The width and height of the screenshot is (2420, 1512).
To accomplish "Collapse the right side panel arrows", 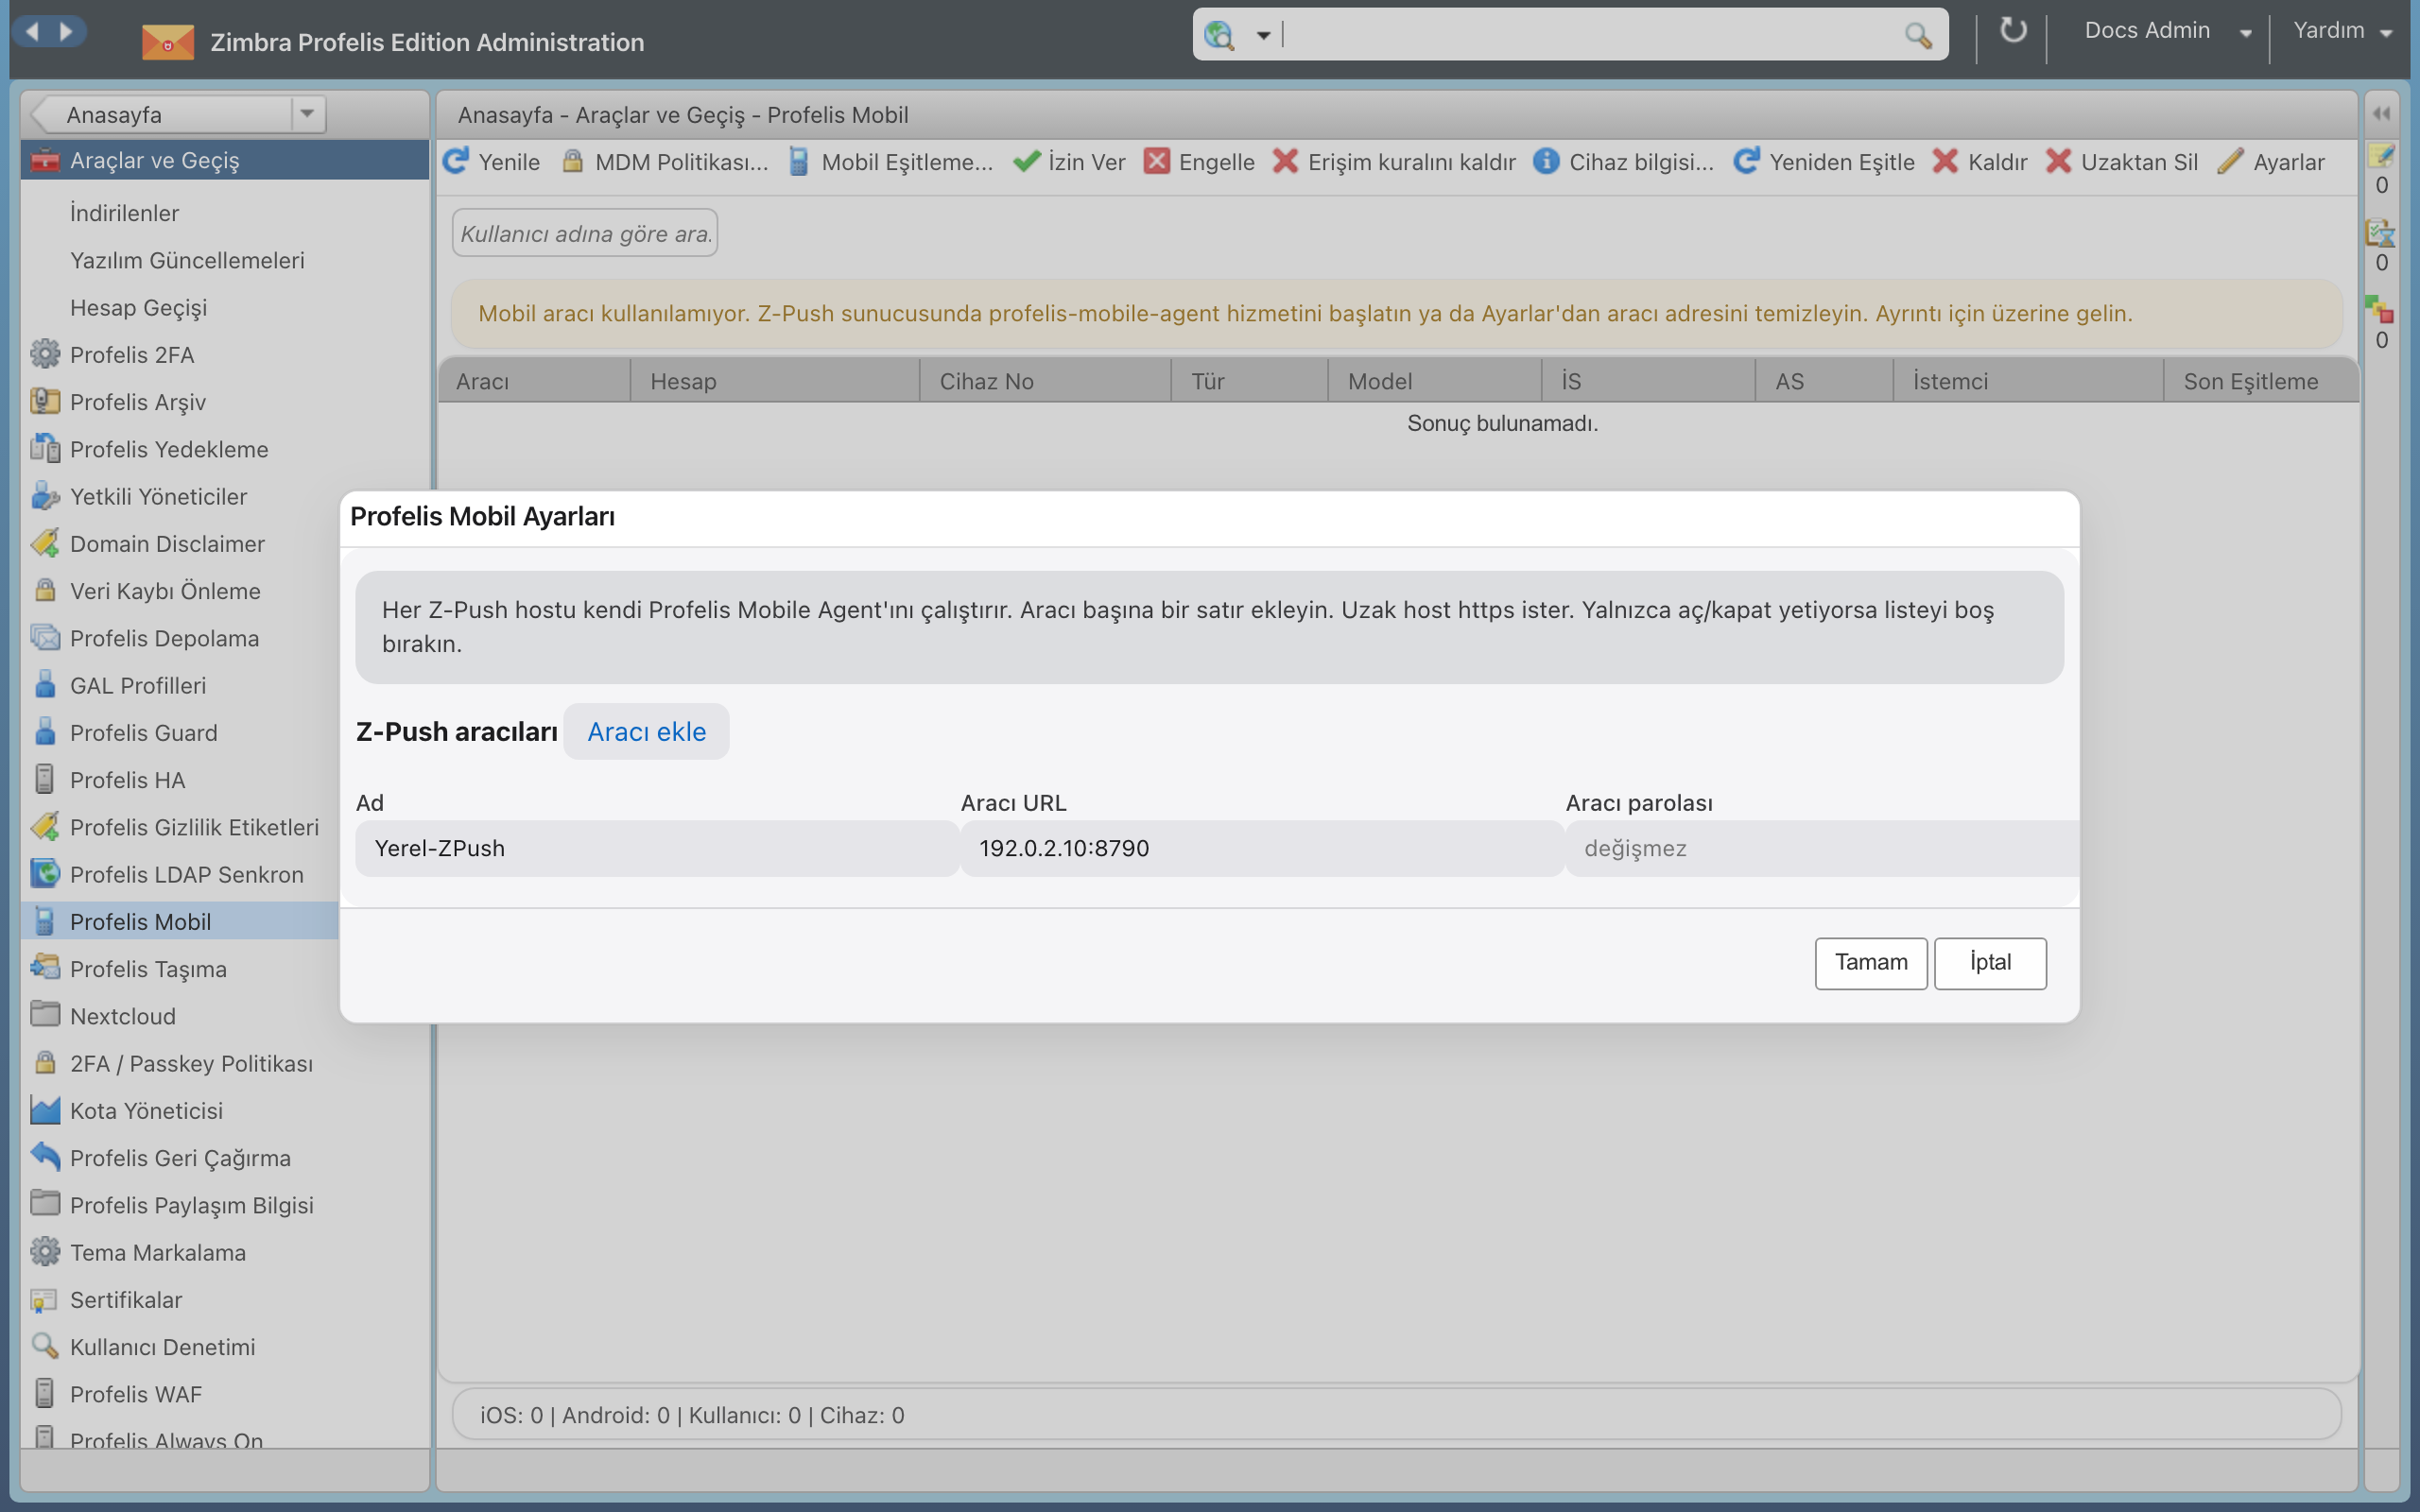I will click(2381, 114).
